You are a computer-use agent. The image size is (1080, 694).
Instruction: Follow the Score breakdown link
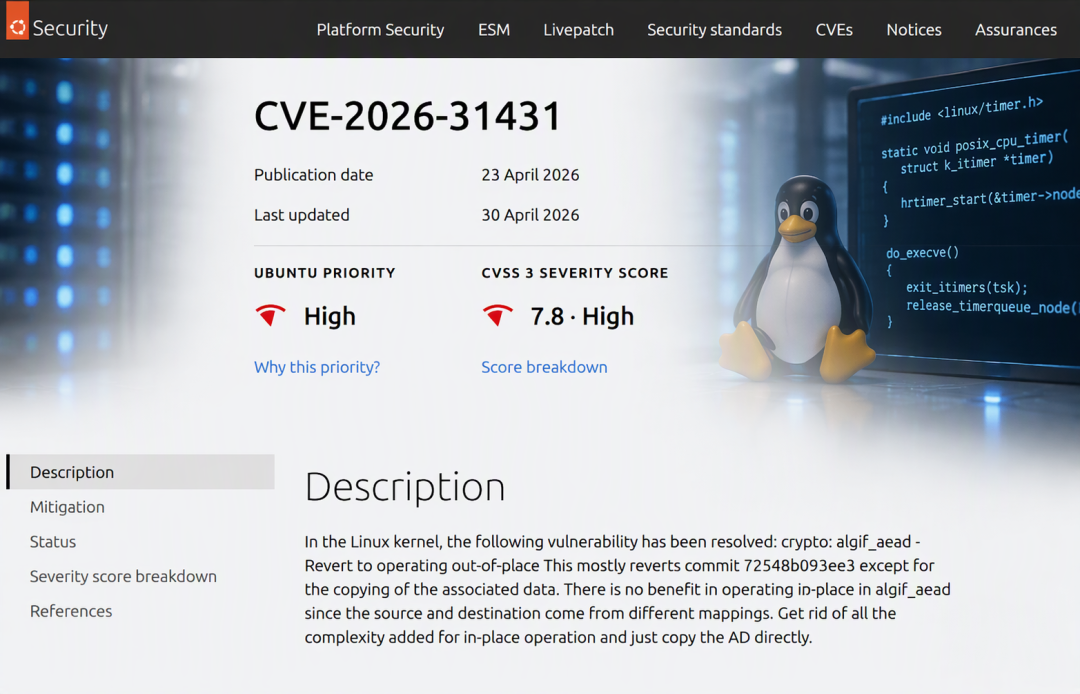[x=544, y=367]
